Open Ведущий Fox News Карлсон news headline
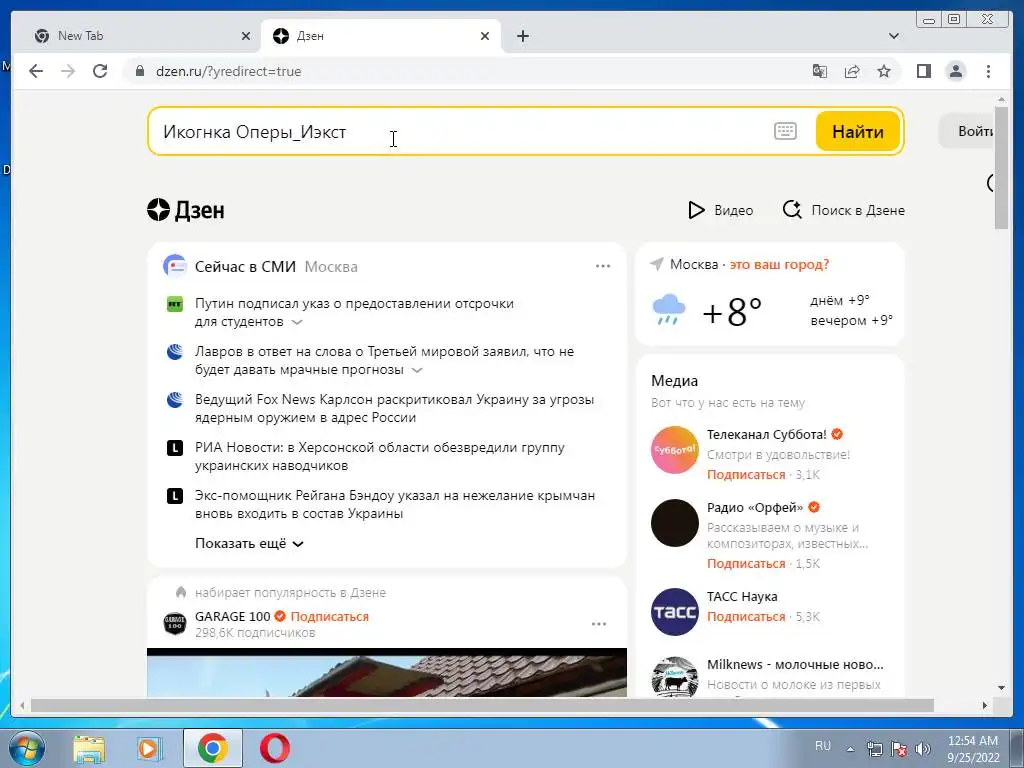This screenshot has height=768, width=1024. coord(394,408)
